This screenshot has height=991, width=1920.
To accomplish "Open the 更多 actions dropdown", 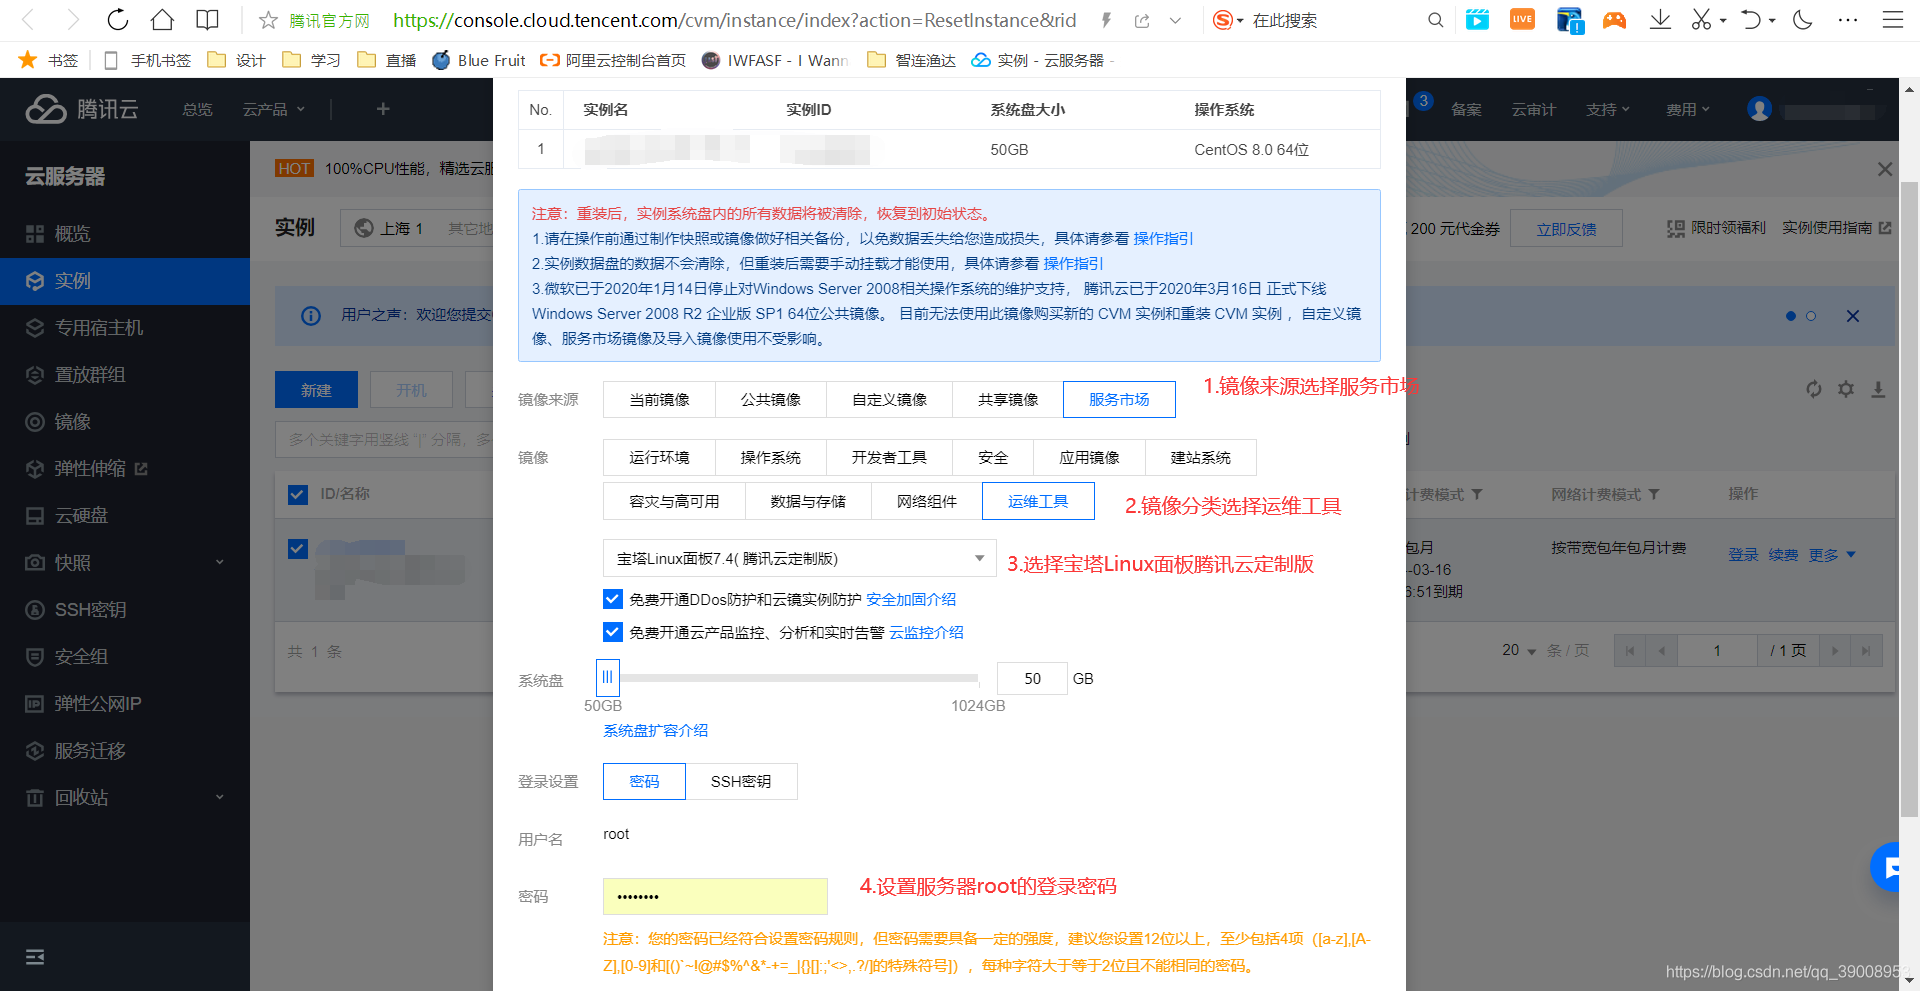I will tap(1832, 554).
